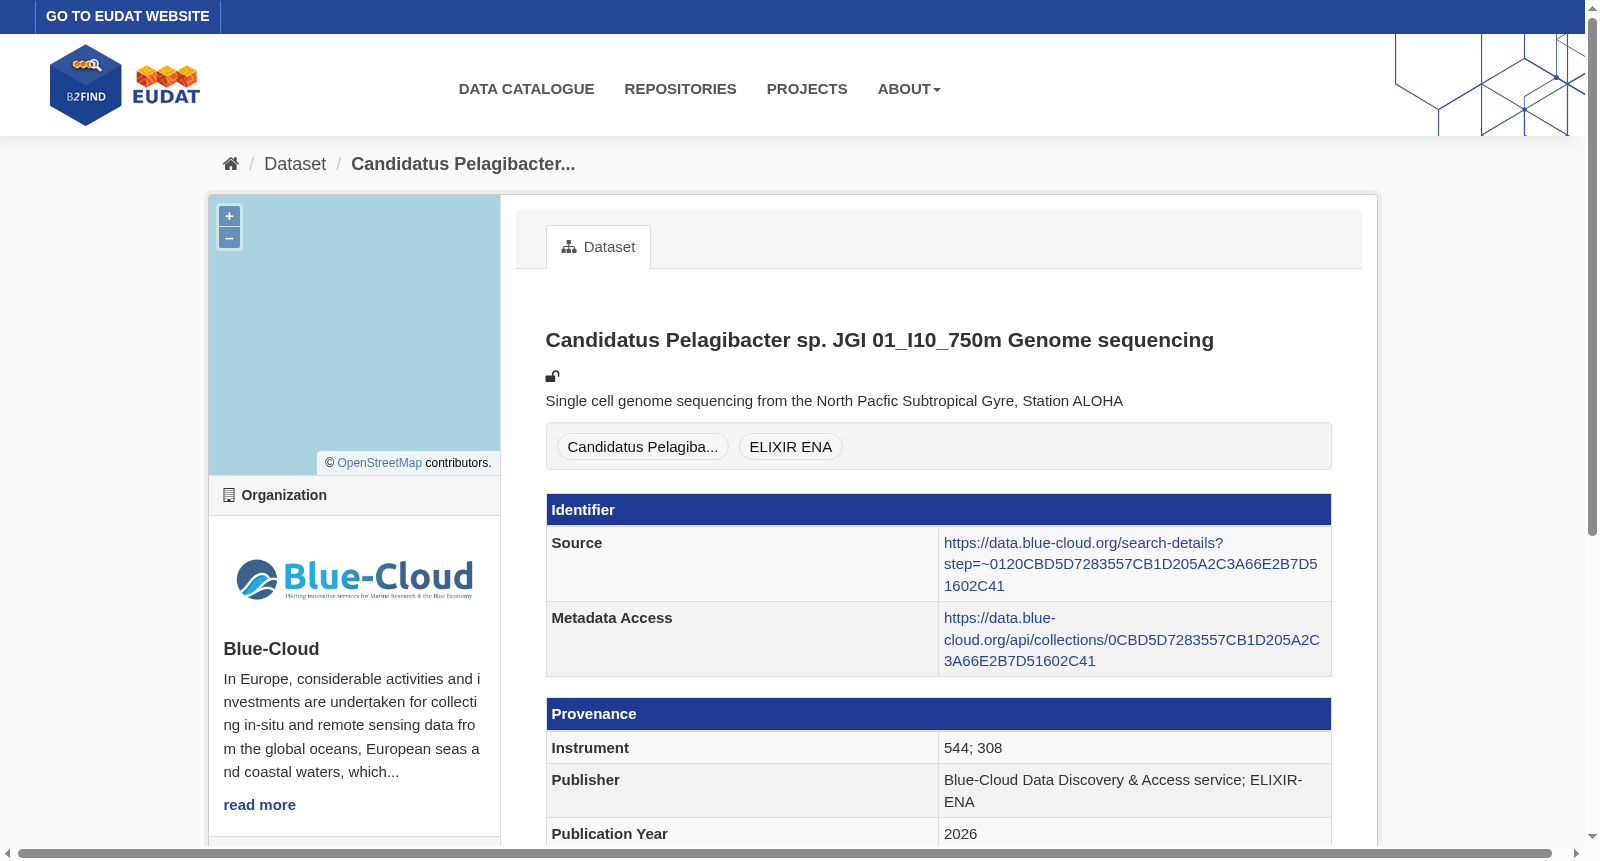Screen dimensions: 1600x861
Task: Expand the ABOUT dropdown menu
Action: click(909, 89)
